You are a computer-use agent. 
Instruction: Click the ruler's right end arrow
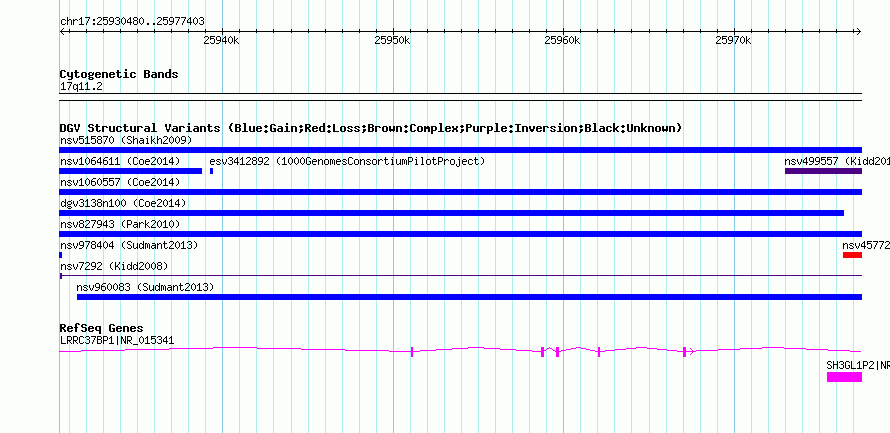[x=859, y=32]
